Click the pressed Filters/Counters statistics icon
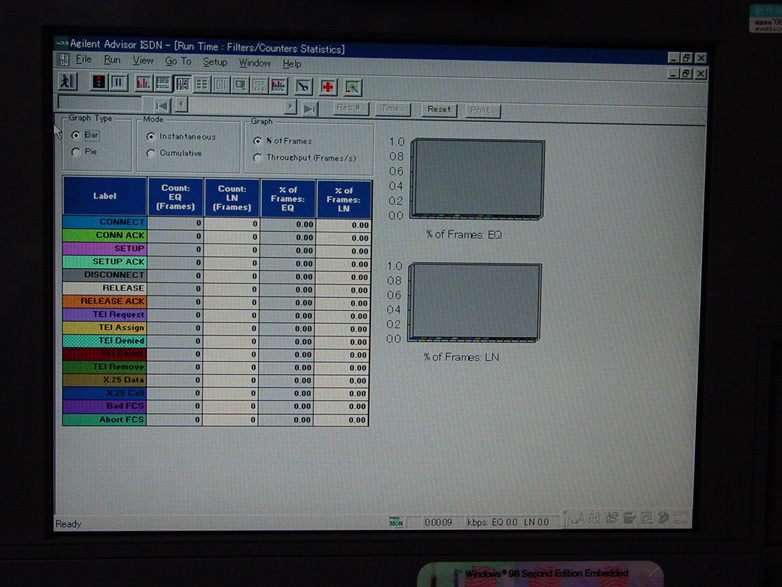The image size is (782, 587). (x=182, y=84)
